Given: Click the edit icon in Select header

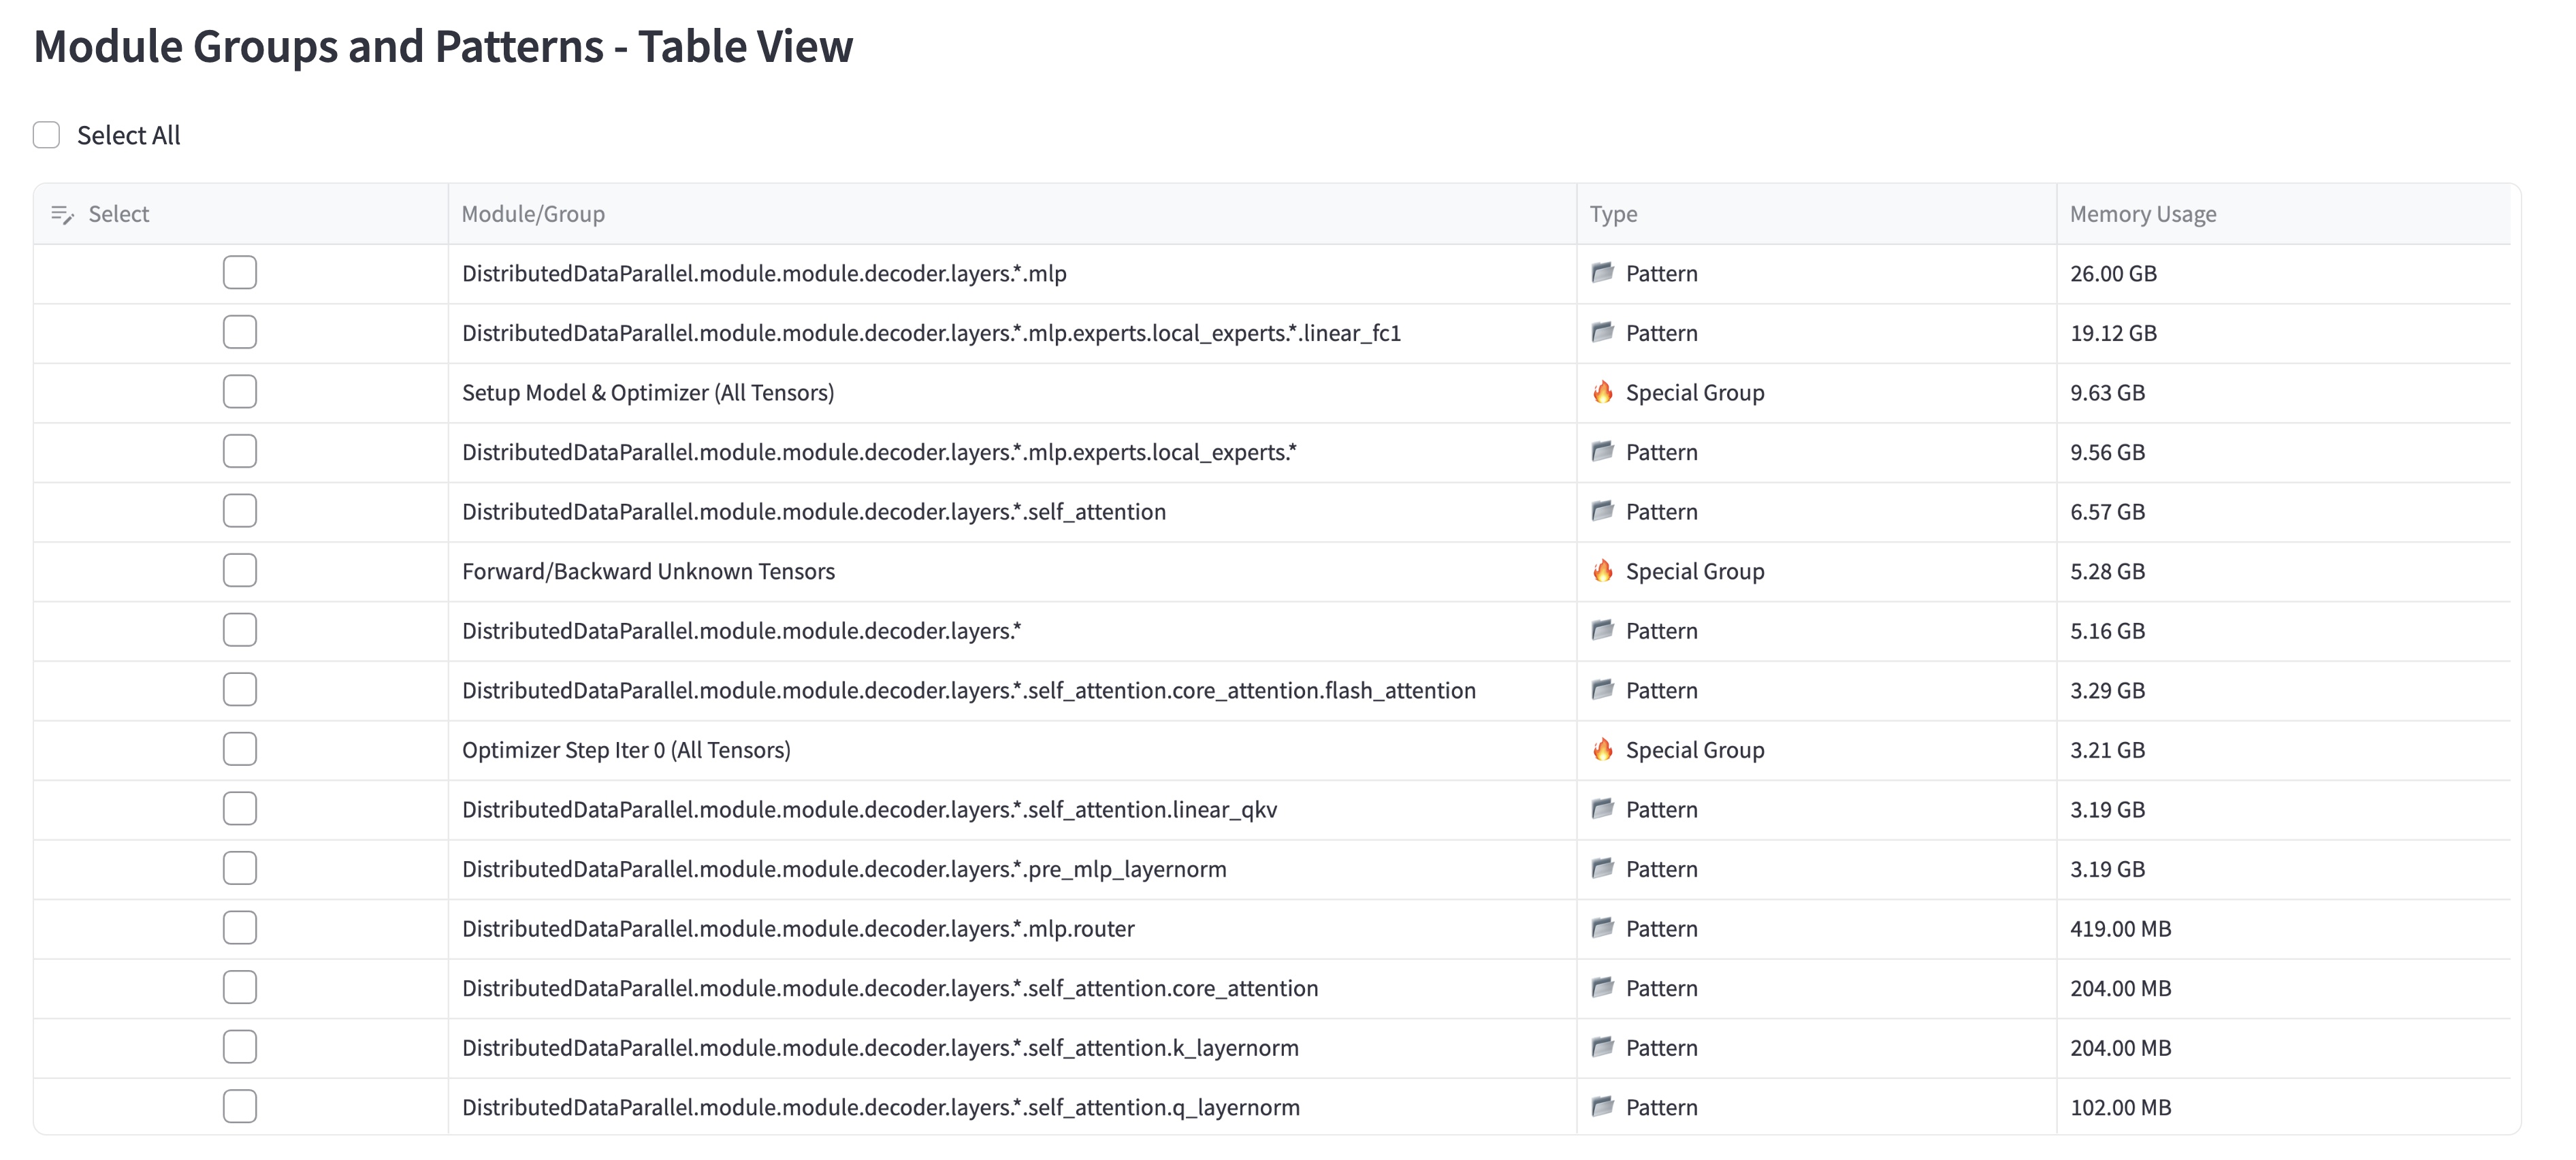Looking at the screenshot, I should coord(62,214).
